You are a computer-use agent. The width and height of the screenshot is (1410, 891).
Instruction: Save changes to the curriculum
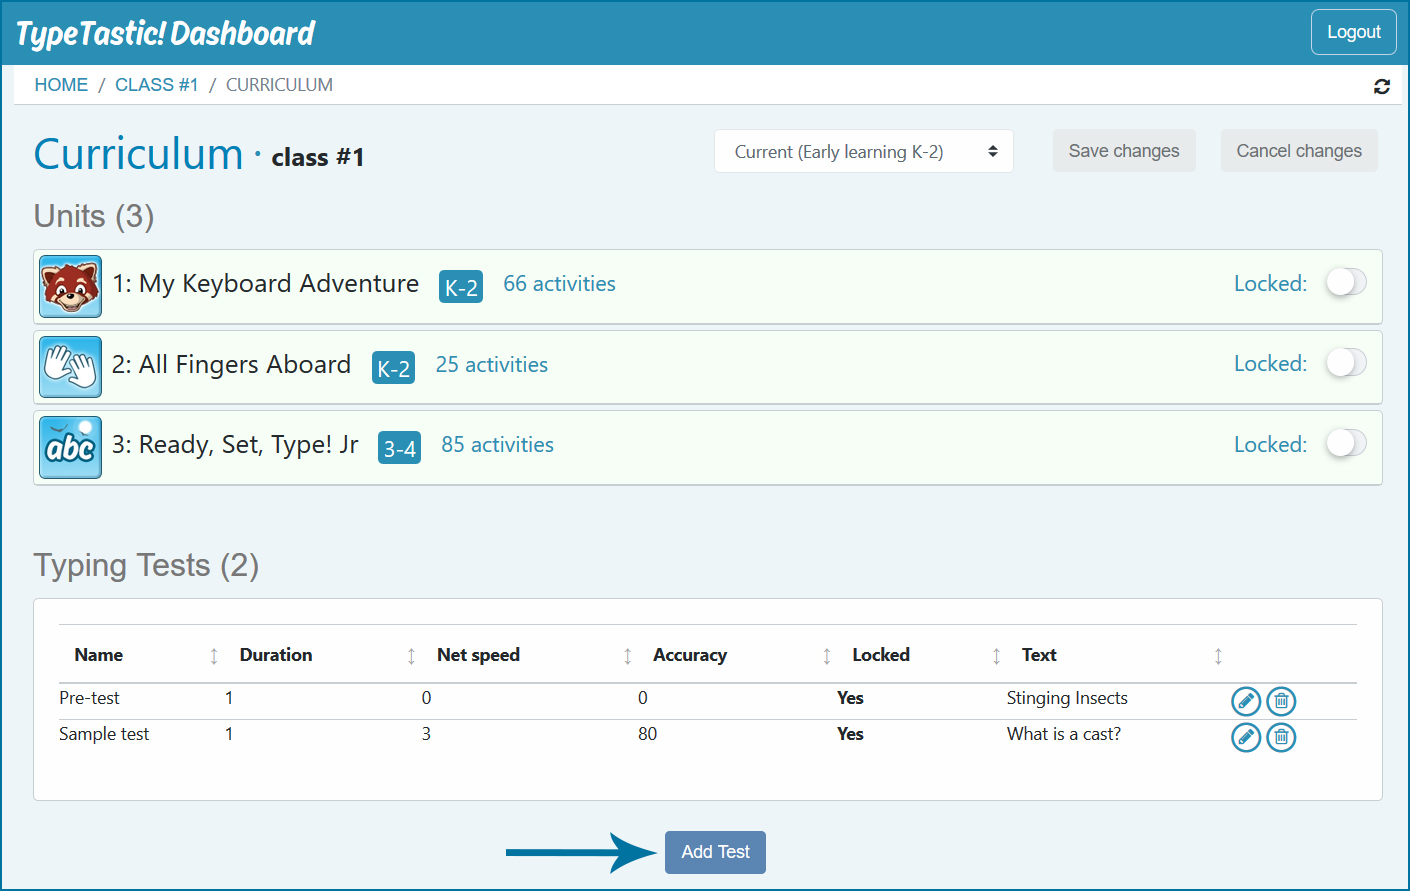click(x=1124, y=150)
